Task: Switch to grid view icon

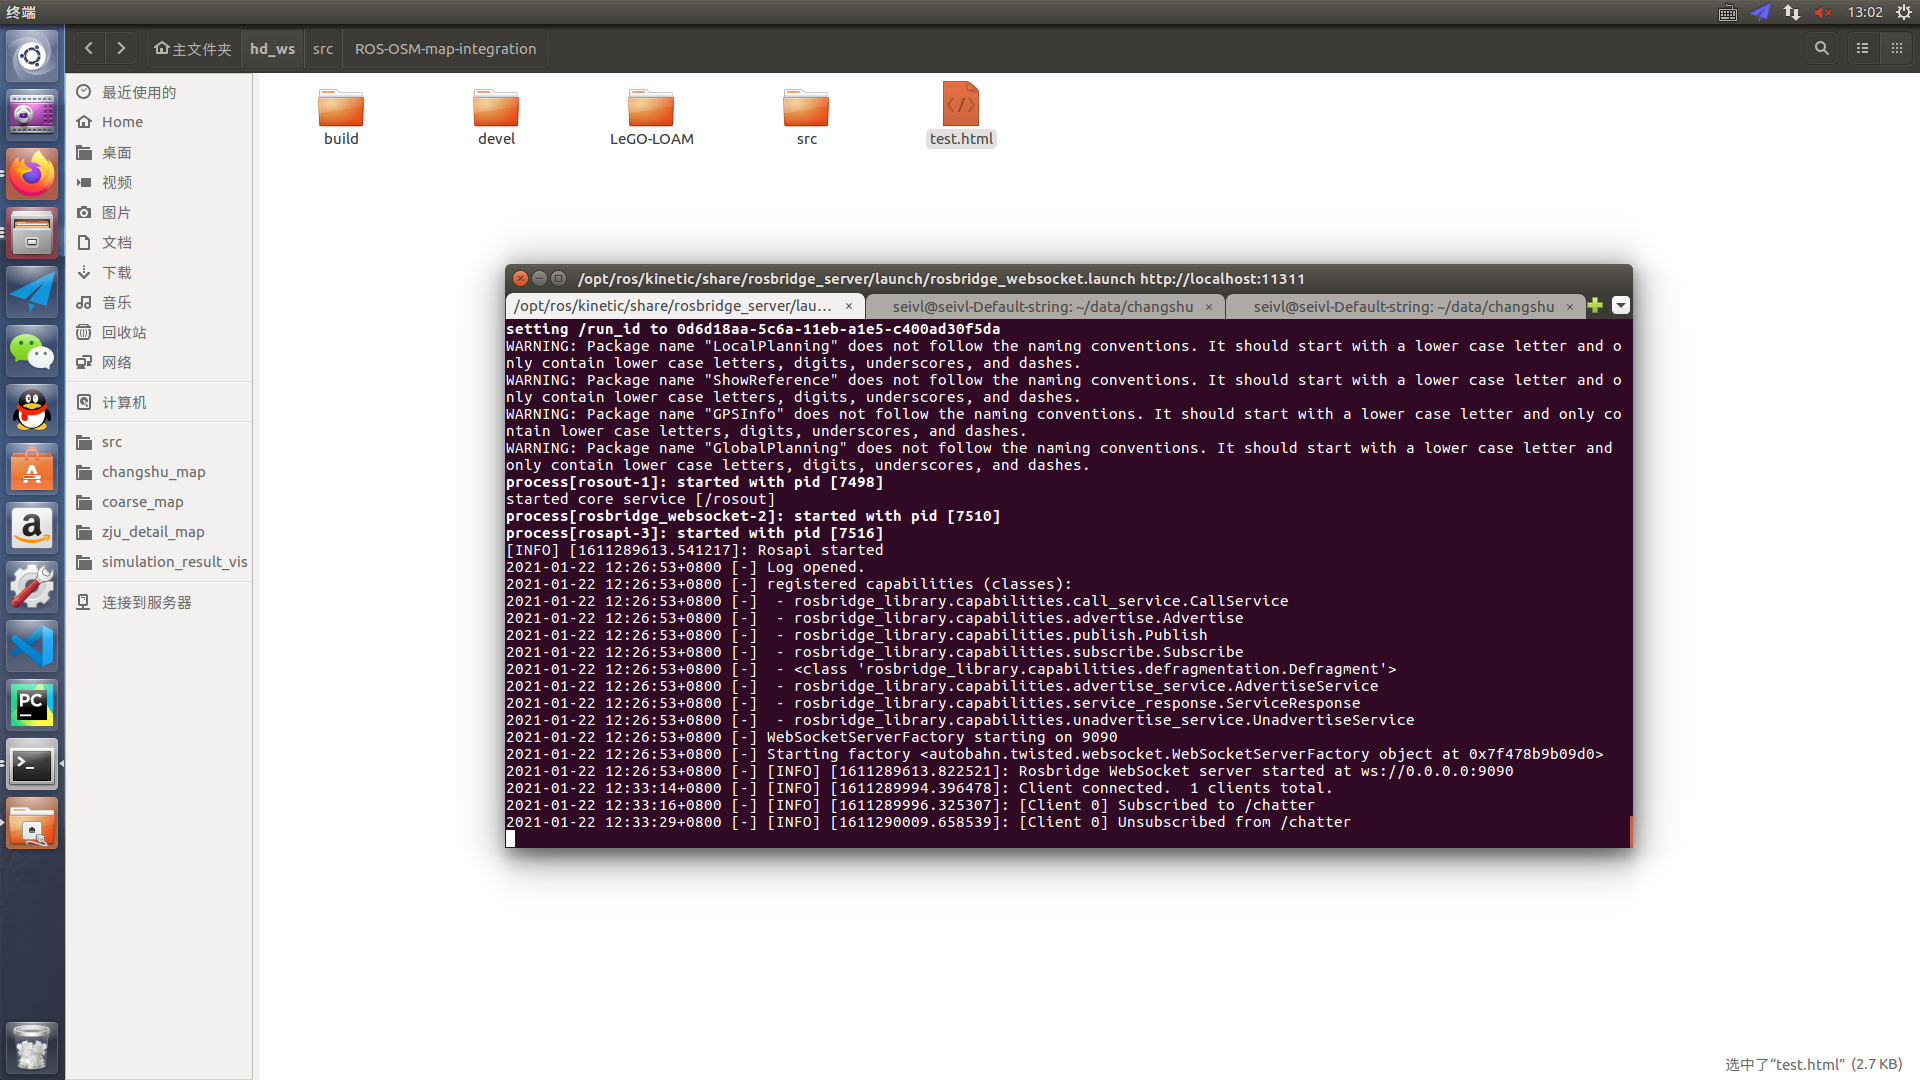Action: point(1896,48)
